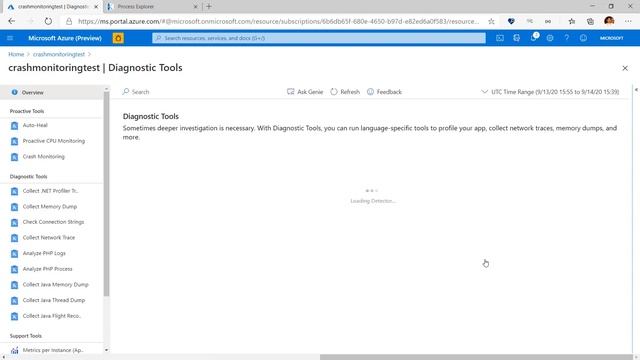
Task: Switch to Process Explorer browser tab
Action: pyautogui.click(x=152, y=7)
